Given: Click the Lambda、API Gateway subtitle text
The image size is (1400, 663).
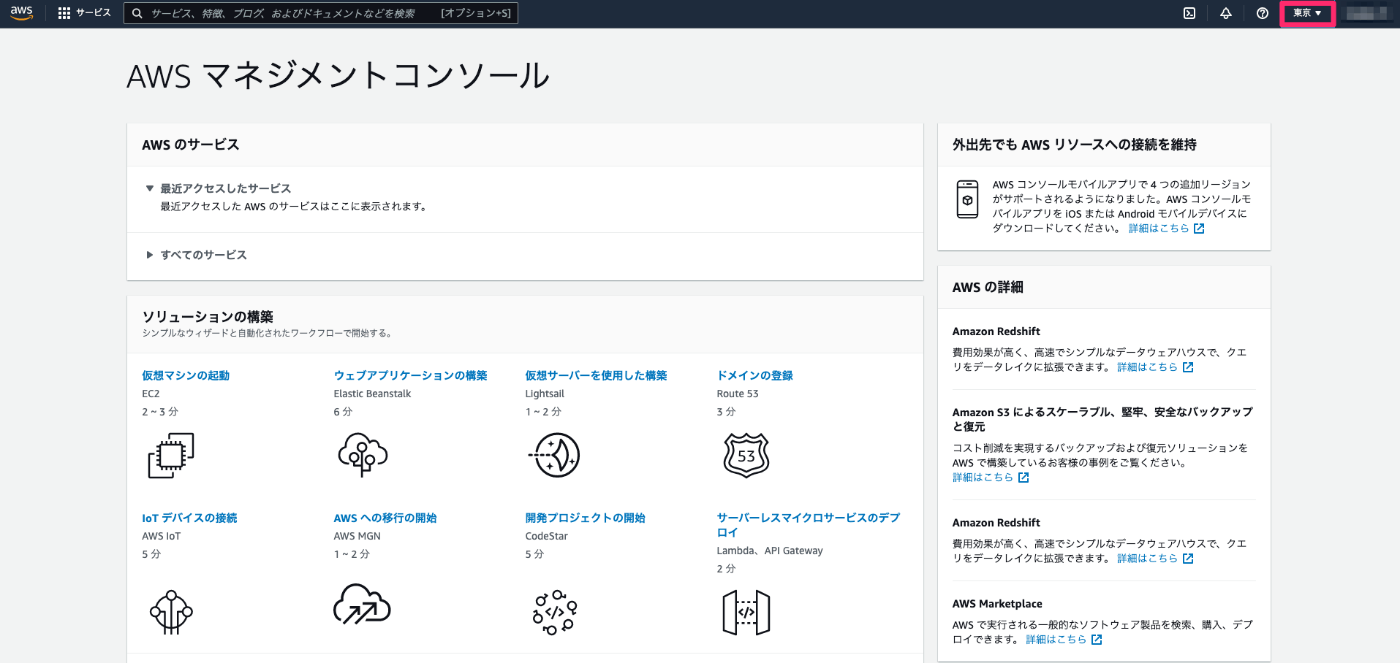Looking at the screenshot, I should [x=770, y=551].
